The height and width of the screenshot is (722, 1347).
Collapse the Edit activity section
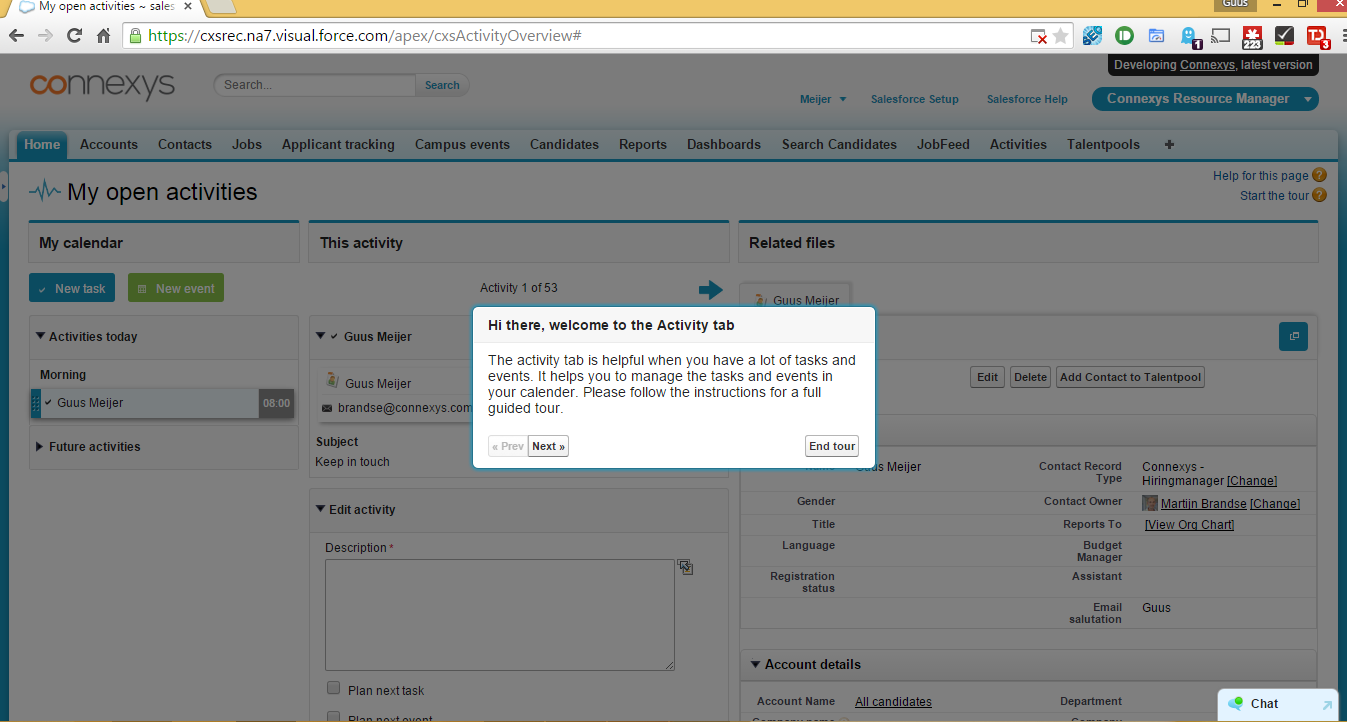pyautogui.click(x=320, y=509)
